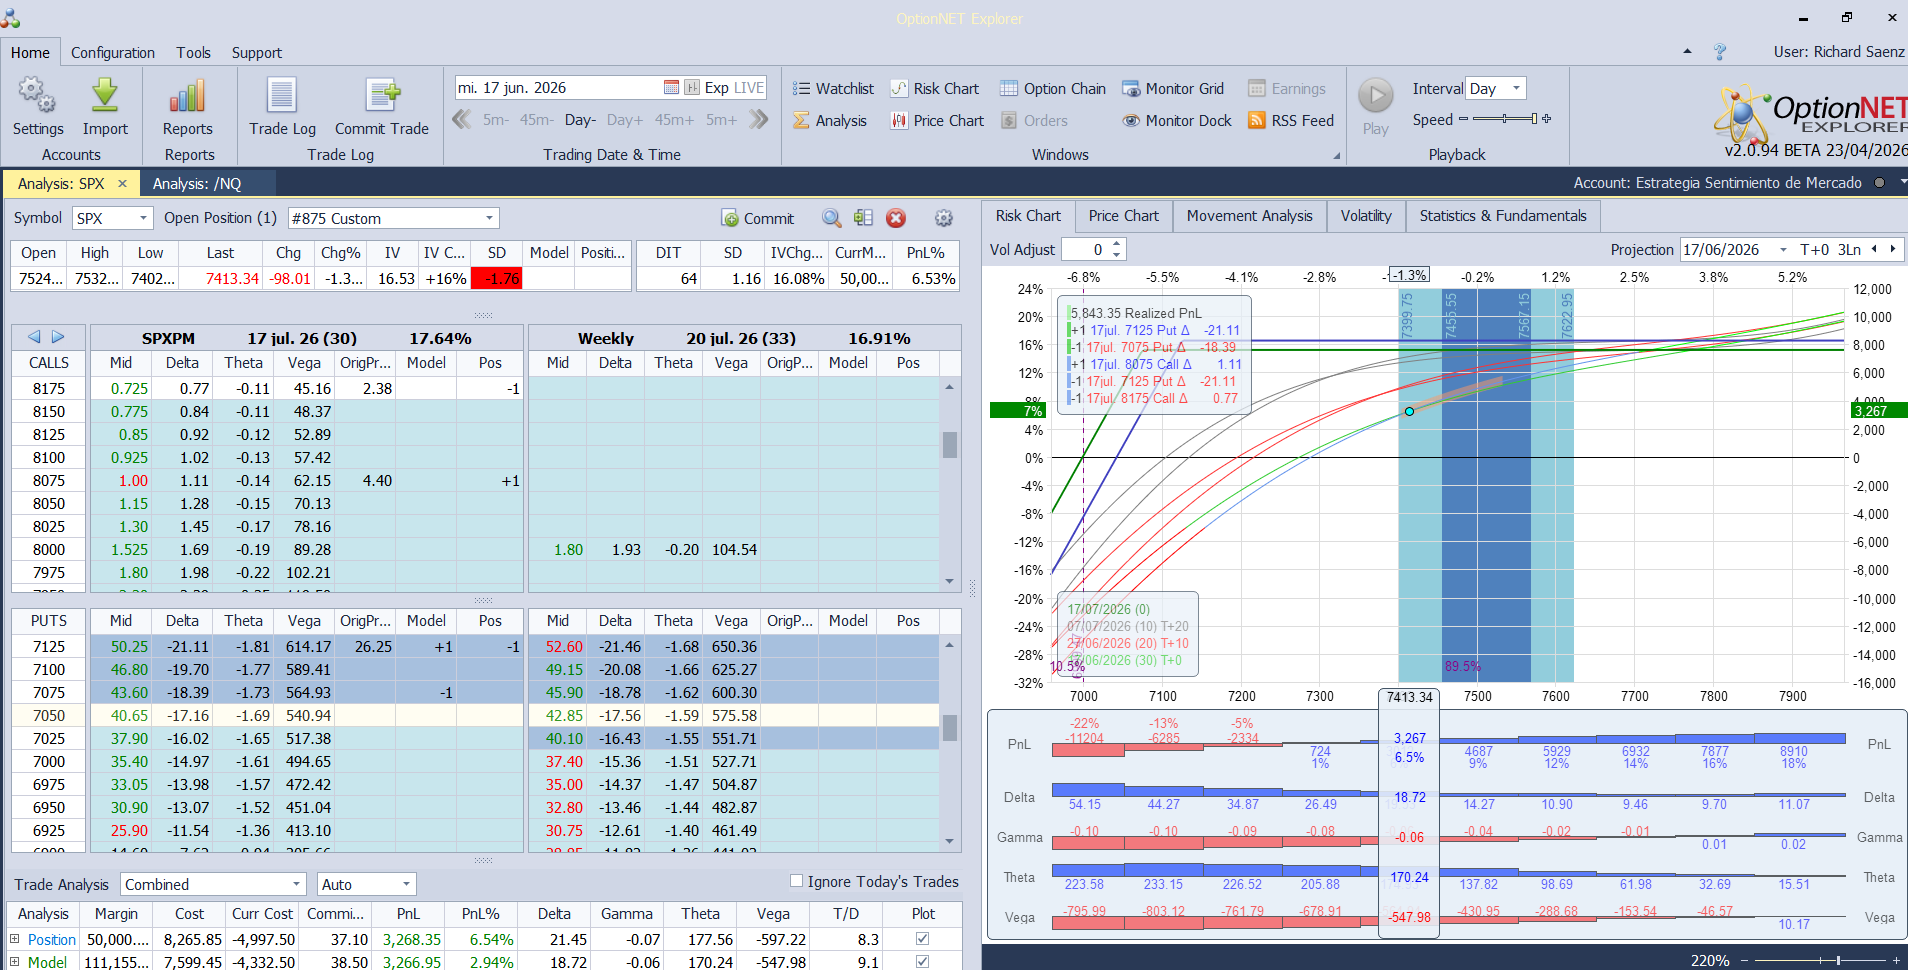Open the Symbol SPX dropdown

144,218
